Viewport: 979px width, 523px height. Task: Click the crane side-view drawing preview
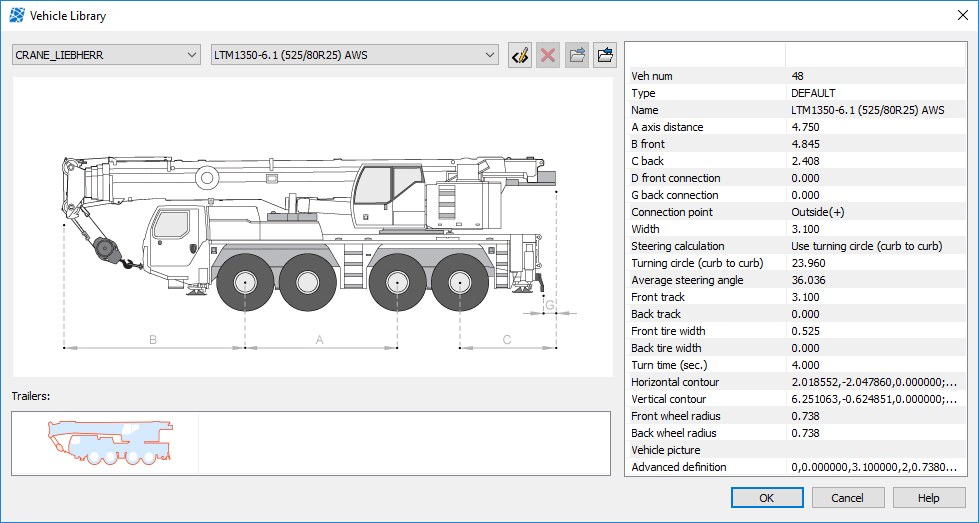coord(313,227)
